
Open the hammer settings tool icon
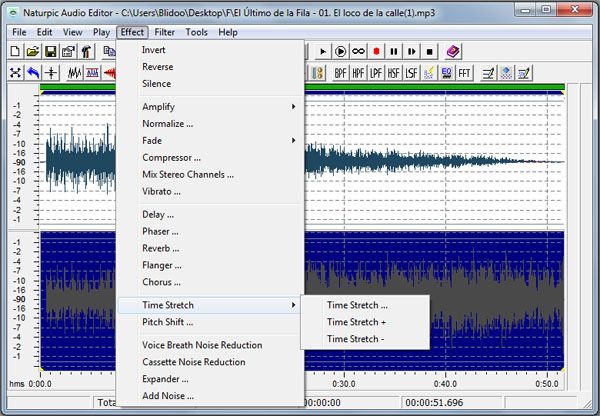coord(86,51)
